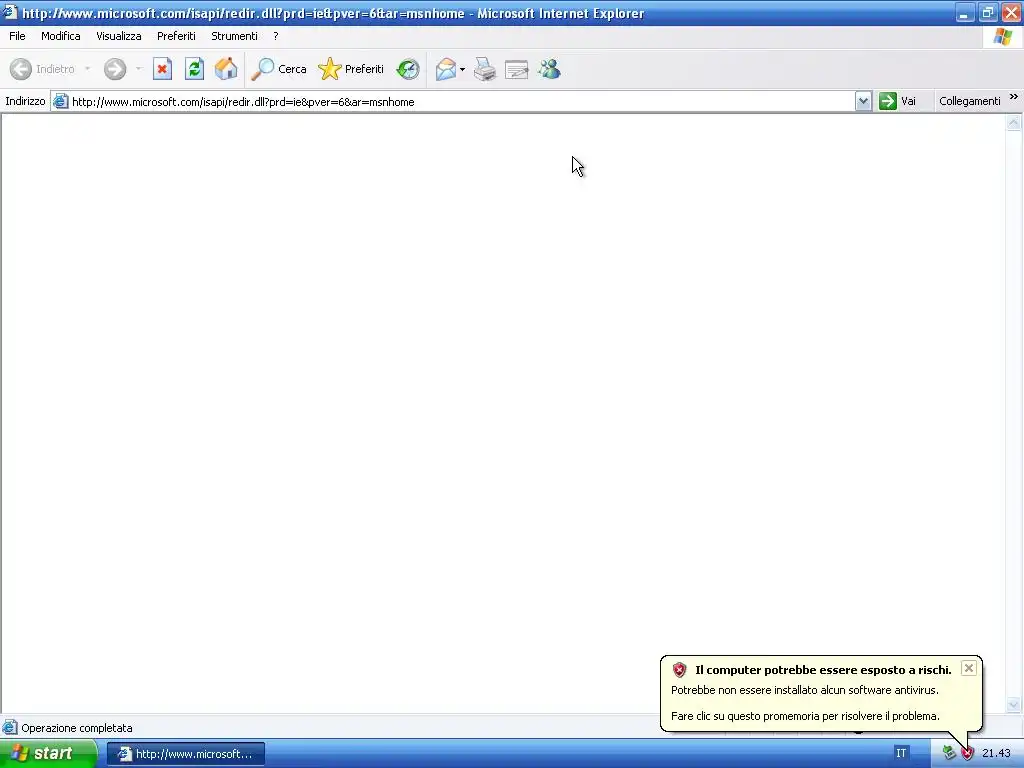Click the IE icon in title bar

coord(10,12)
